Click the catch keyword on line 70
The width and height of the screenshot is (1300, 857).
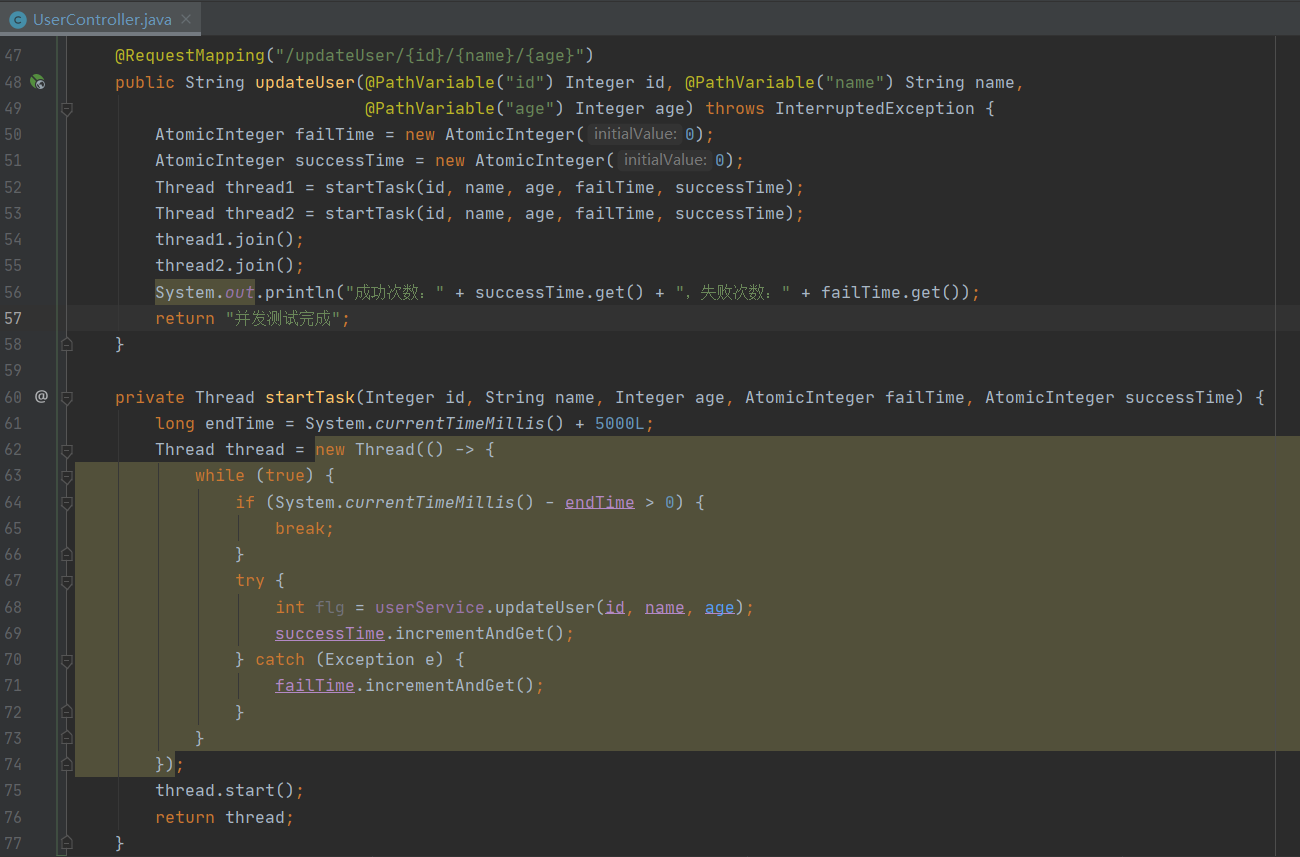(x=280, y=660)
